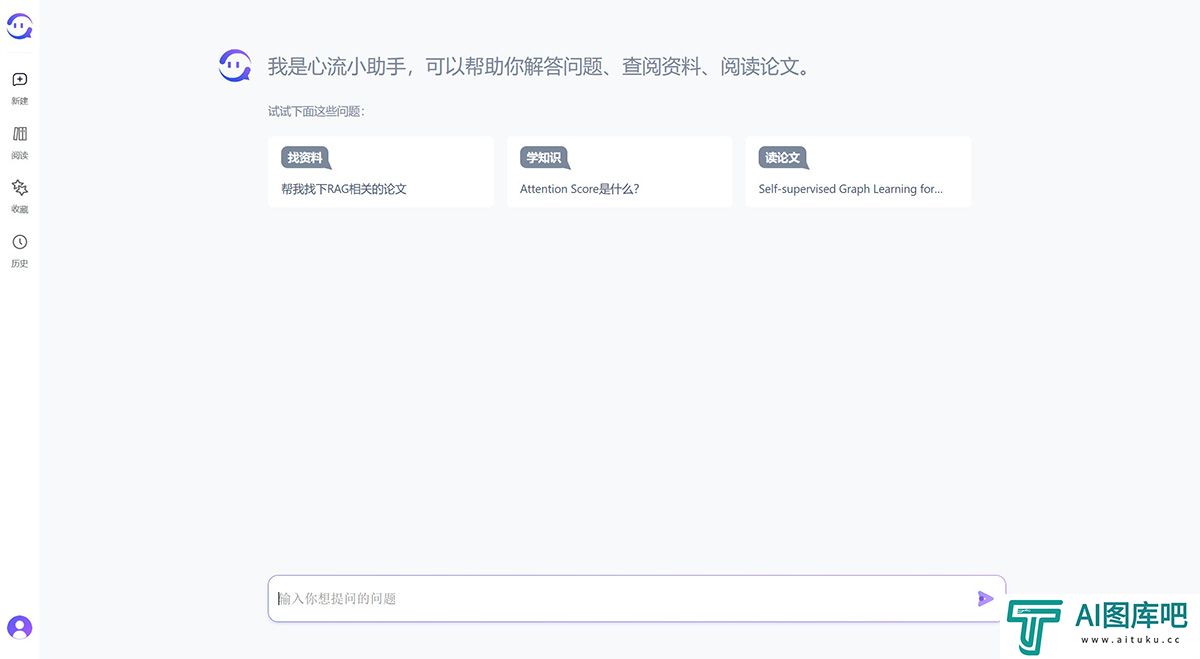The width and height of the screenshot is (1200, 659).
Task: Select the 帮我找下RAG相关的论文 suggestion card
Action: coord(381,172)
